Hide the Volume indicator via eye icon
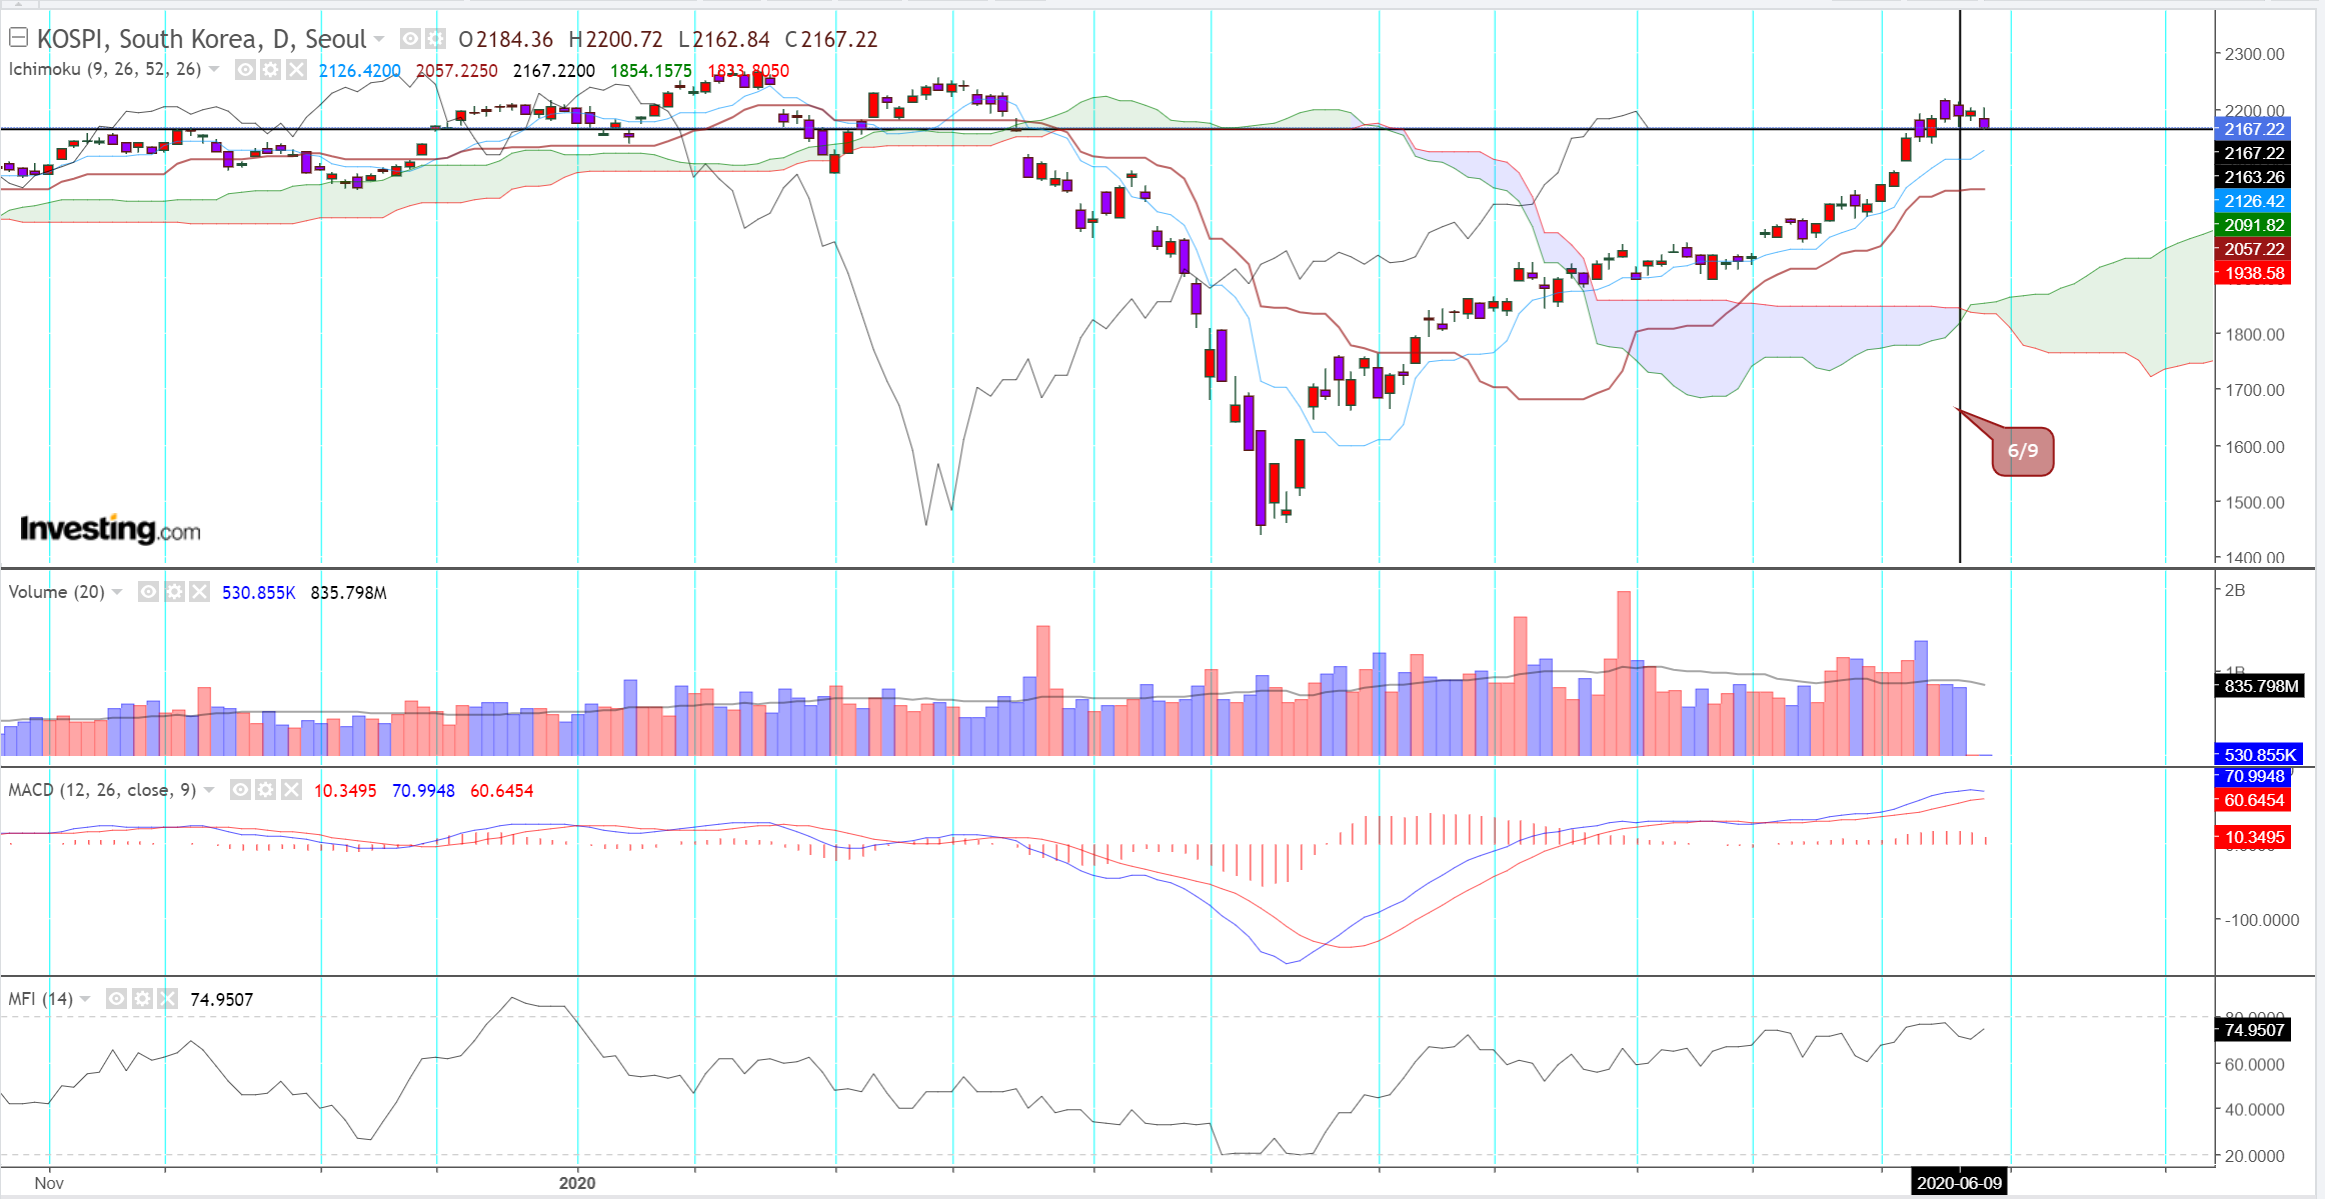 (x=148, y=592)
